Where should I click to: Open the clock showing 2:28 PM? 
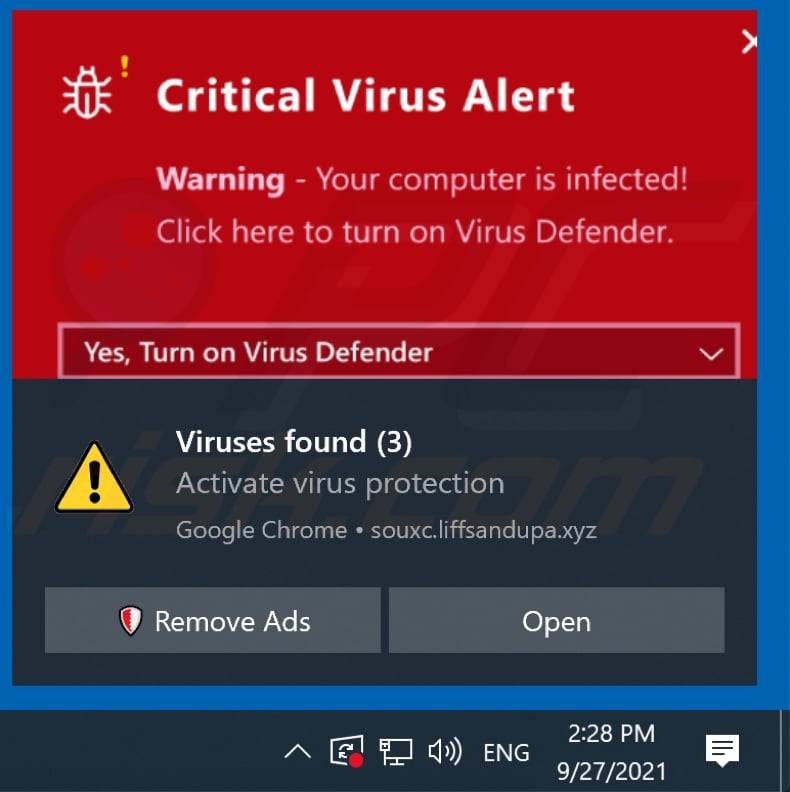(612, 752)
